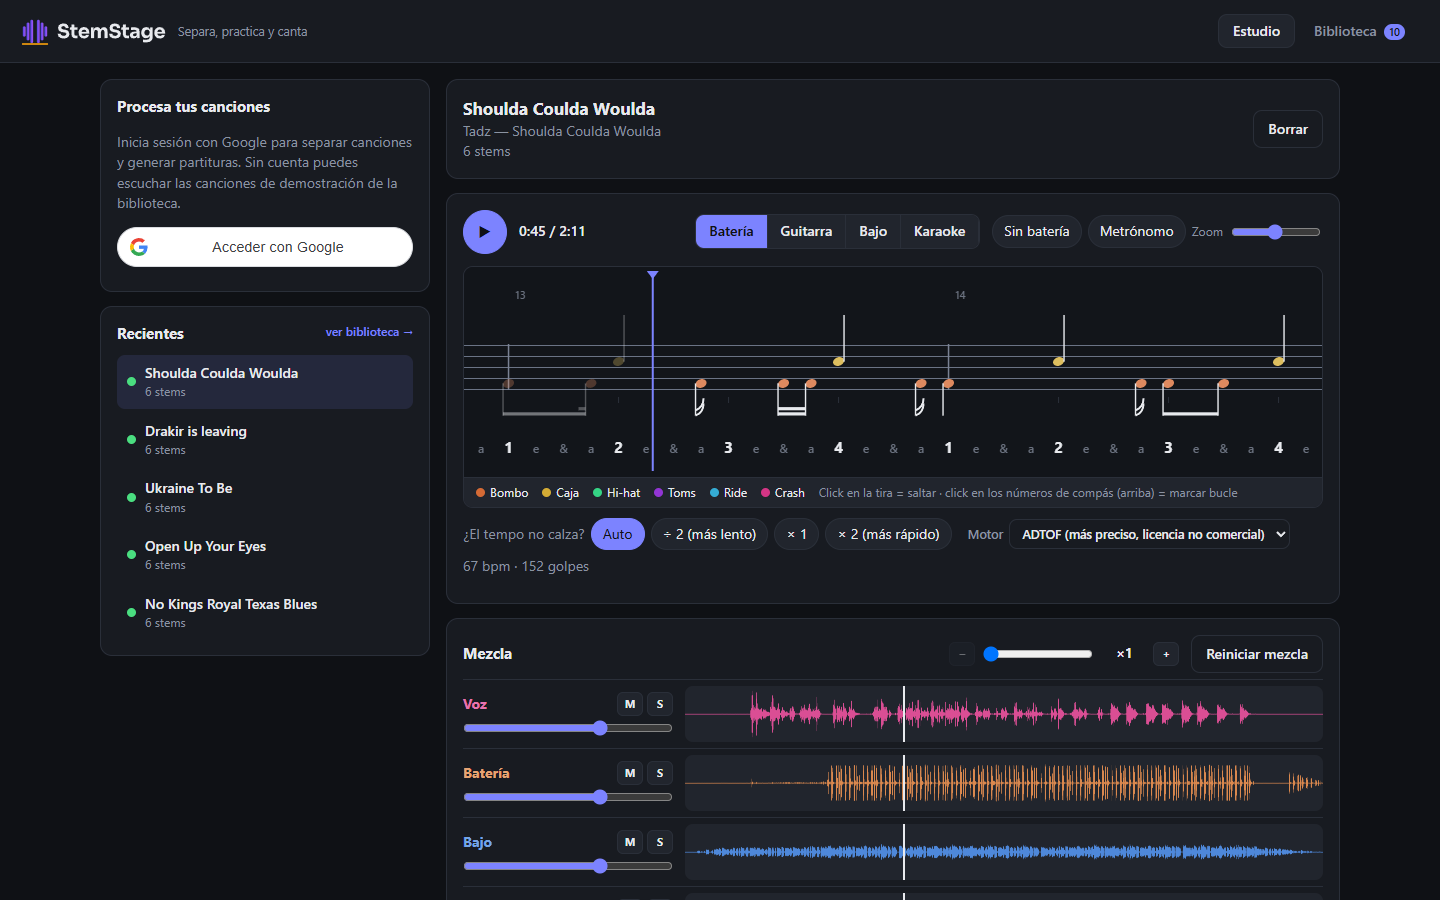
Task: Adjust the Batería volume slider
Action: pos(568,797)
